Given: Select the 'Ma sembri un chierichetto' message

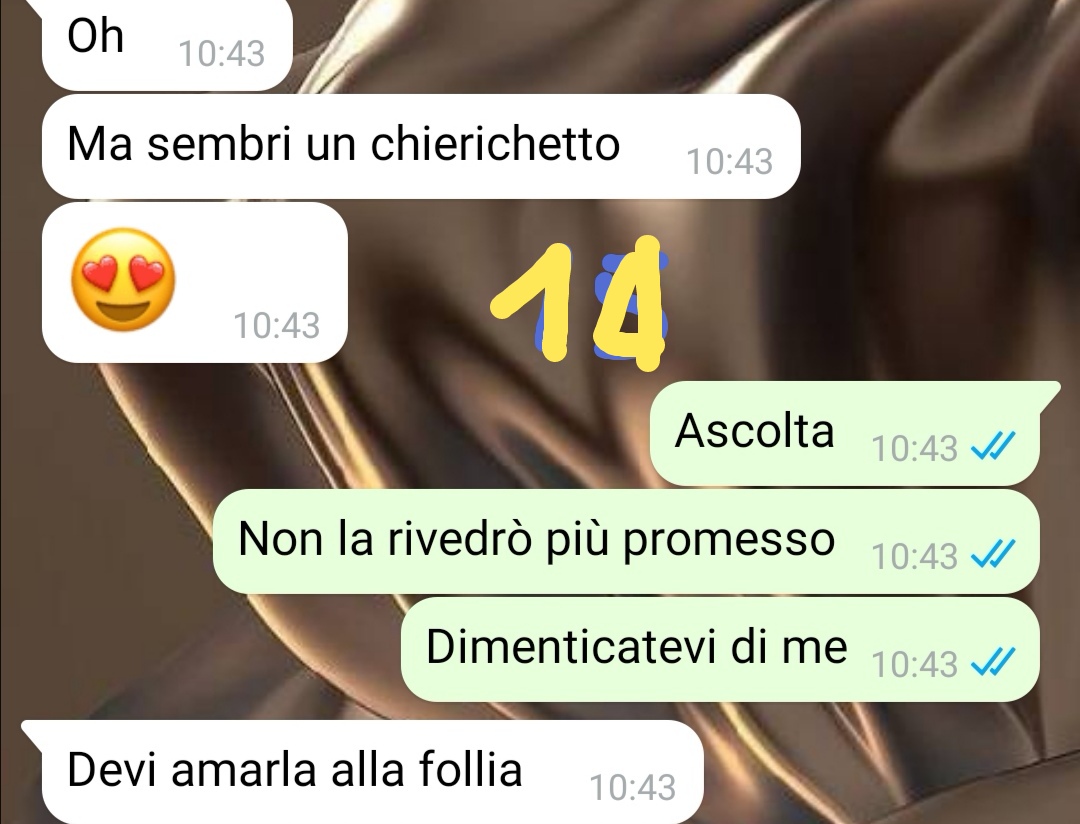Looking at the screenshot, I should tap(421, 147).
